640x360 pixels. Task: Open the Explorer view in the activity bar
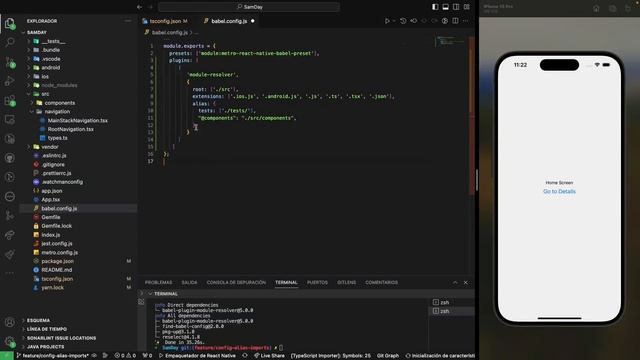click(x=9, y=23)
